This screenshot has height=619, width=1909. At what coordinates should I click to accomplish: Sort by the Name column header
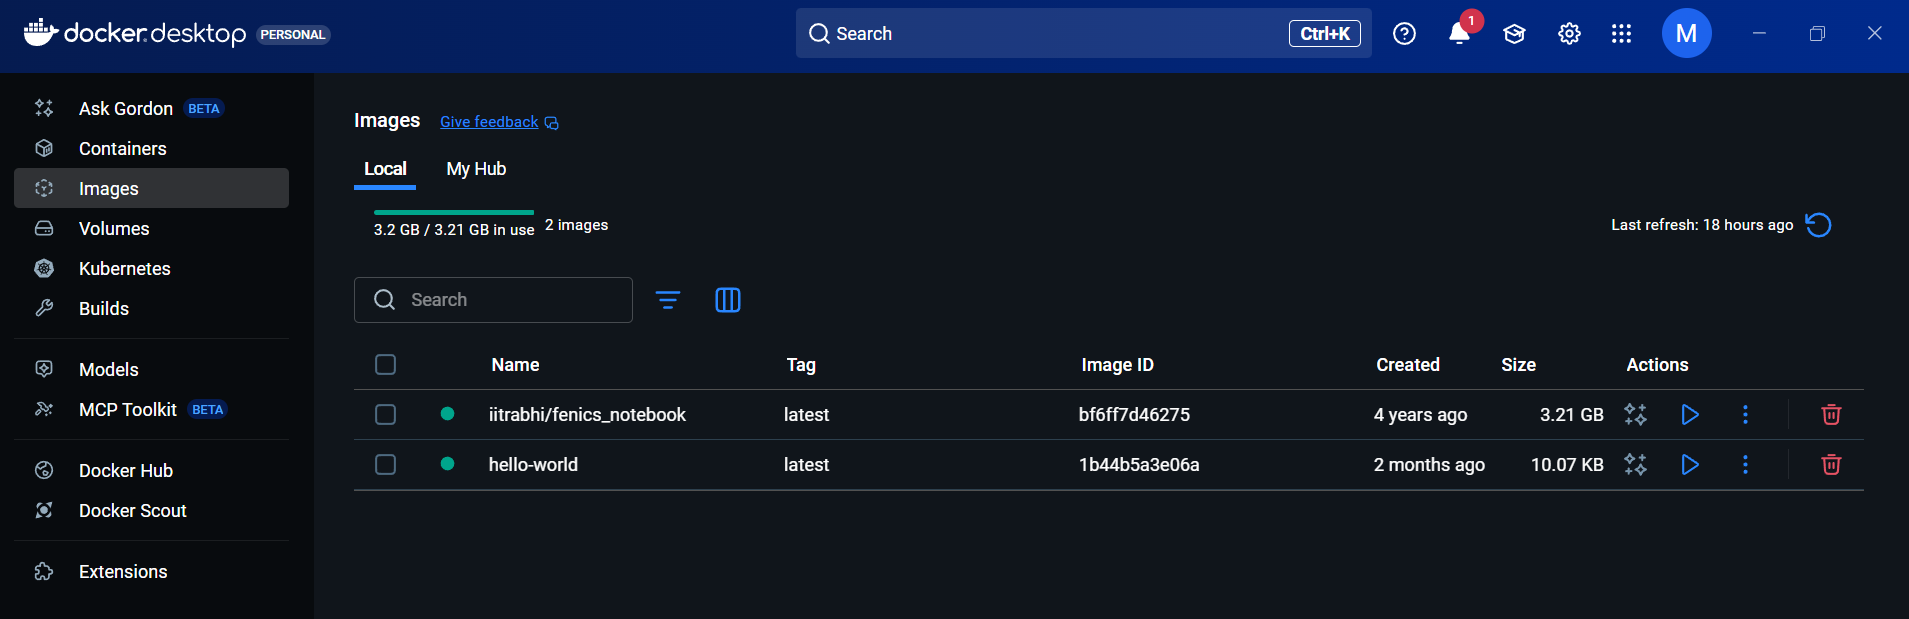pos(515,365)
